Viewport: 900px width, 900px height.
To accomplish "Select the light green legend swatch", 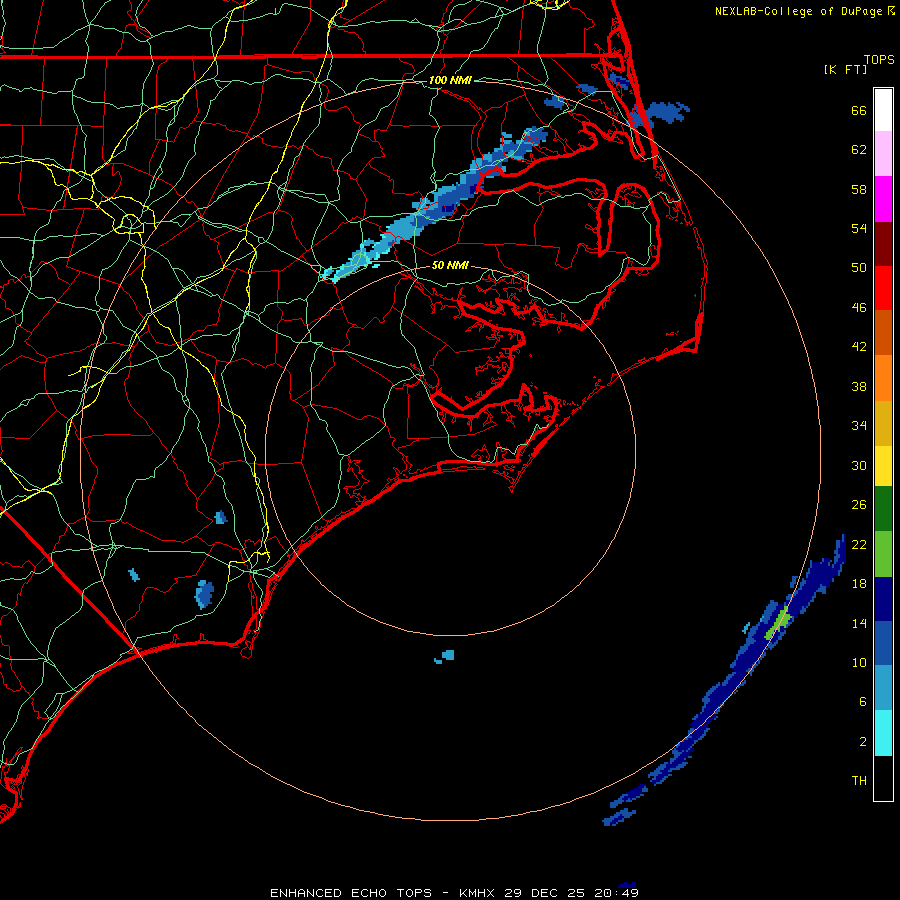I will pyautogui.click(x=883, y=554).
